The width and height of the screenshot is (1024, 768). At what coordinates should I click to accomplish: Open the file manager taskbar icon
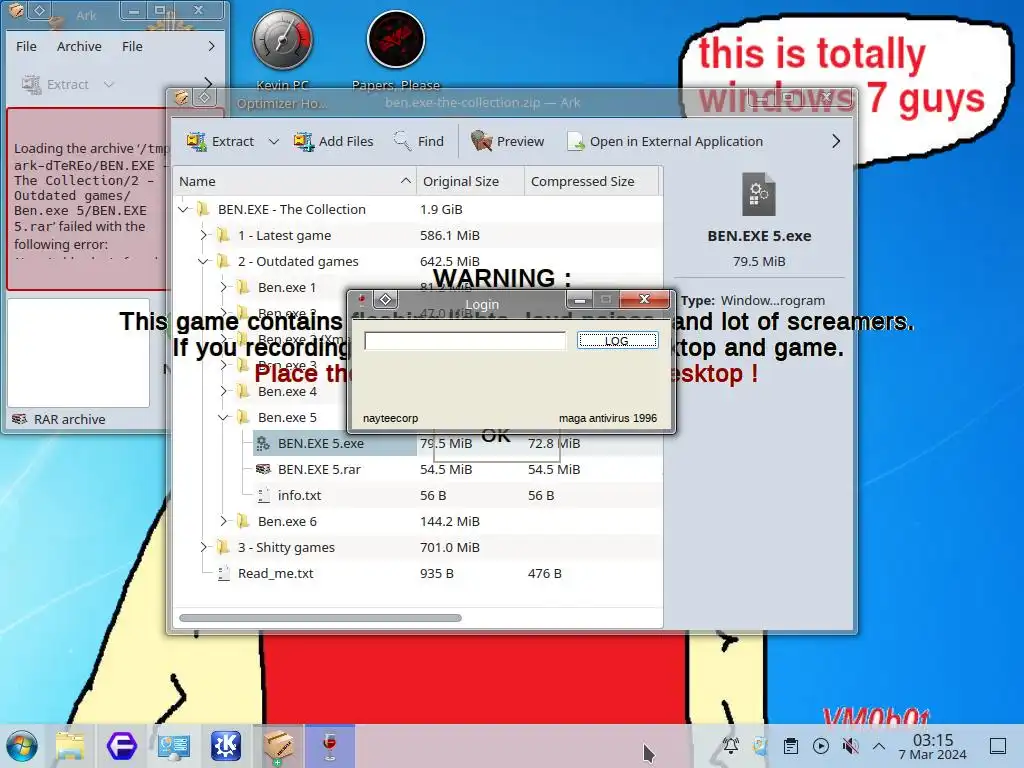[71, 746]
